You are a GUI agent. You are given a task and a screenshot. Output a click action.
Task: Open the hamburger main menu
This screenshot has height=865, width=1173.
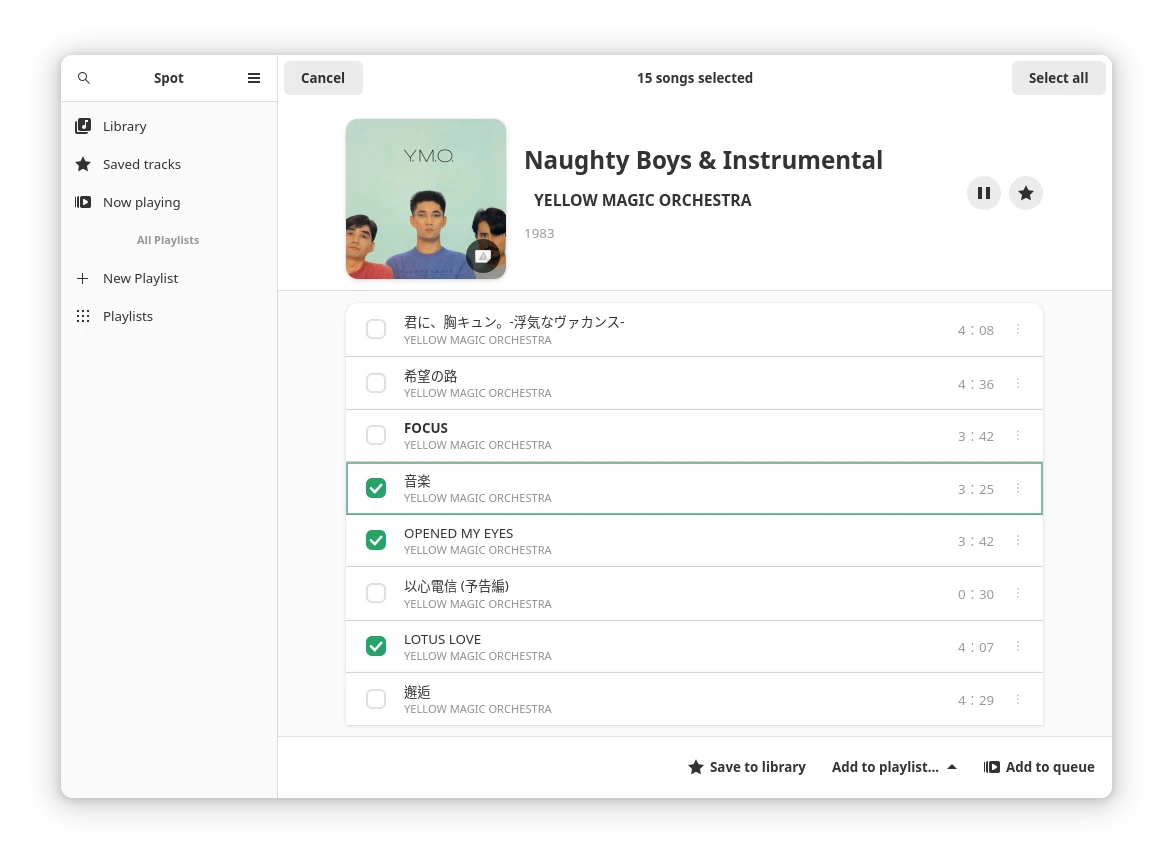coord(254,78)
